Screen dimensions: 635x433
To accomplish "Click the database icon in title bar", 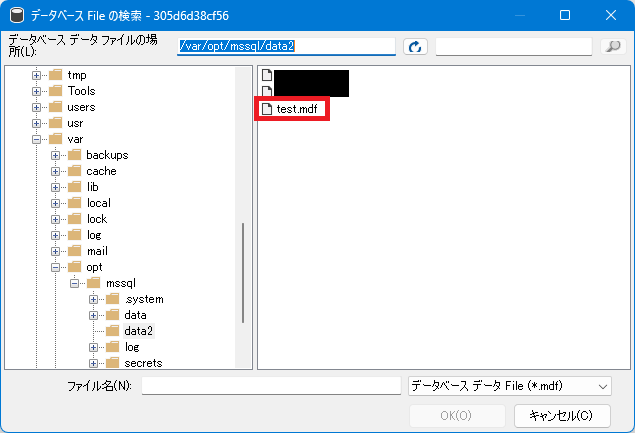I will 17,15.
